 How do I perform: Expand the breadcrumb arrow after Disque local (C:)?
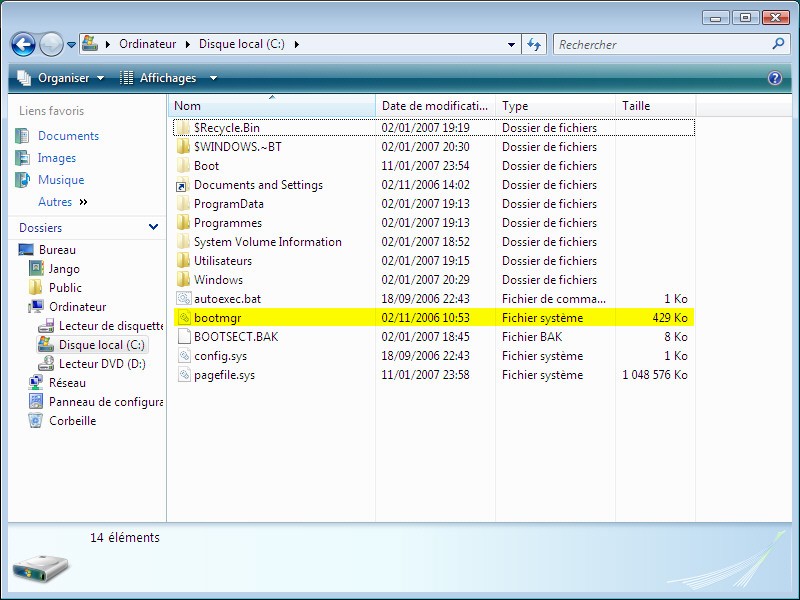click(296, 44)
